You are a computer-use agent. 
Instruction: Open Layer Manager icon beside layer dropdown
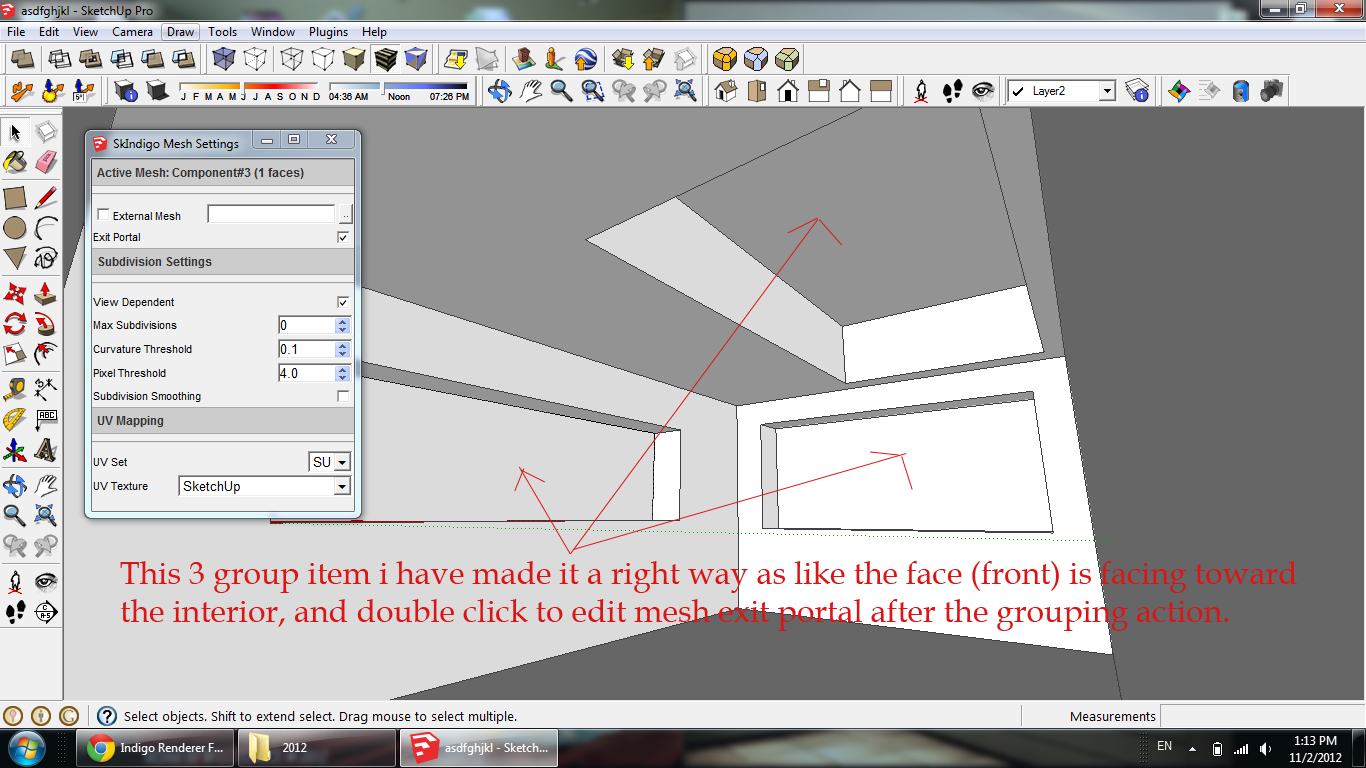point(1137,91)
